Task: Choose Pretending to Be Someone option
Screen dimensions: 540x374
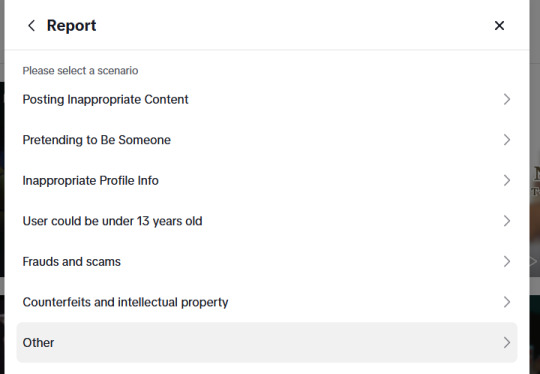Action: pyautogui.click(x=267, y=140)
